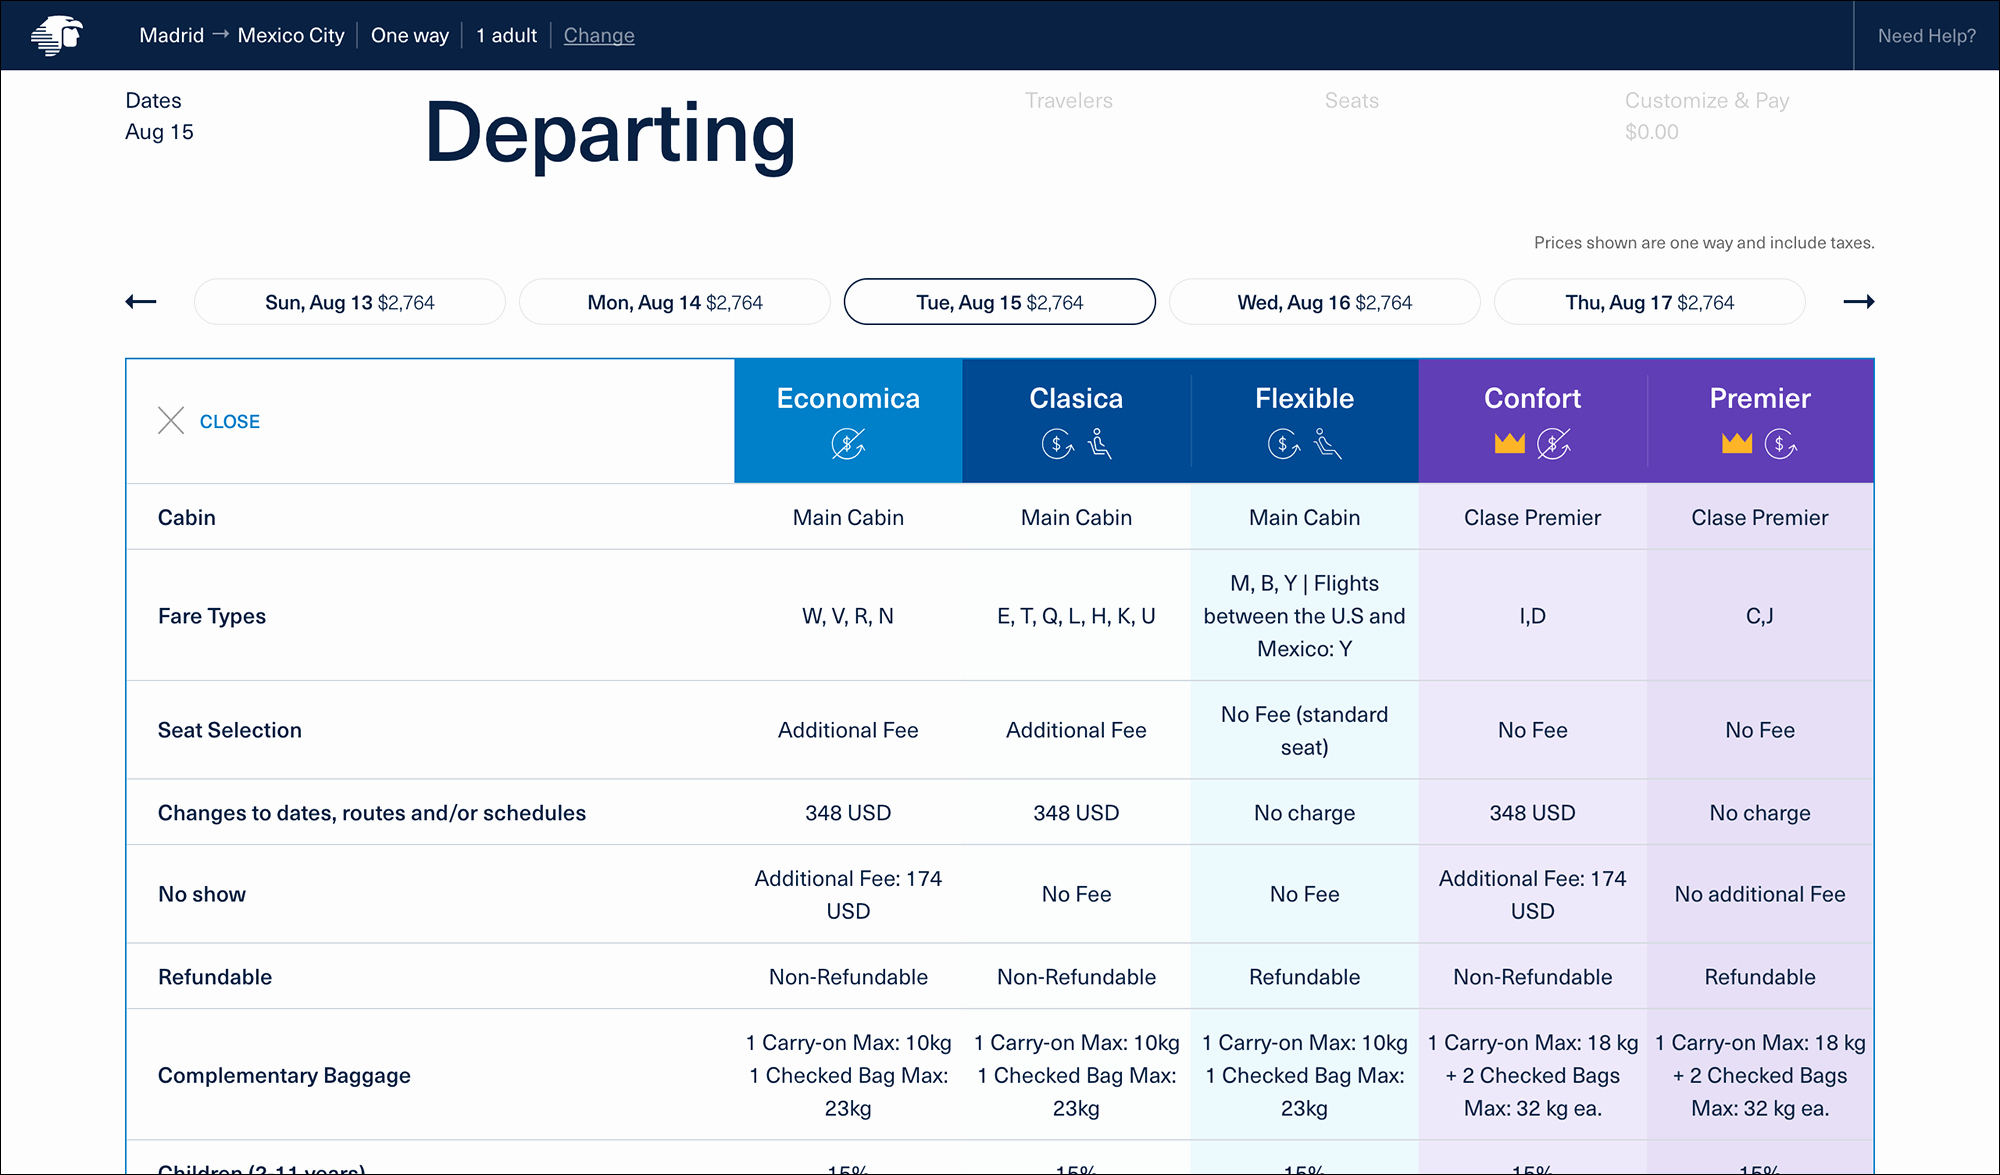Click the Need Help? button top right

[1929, 36]
